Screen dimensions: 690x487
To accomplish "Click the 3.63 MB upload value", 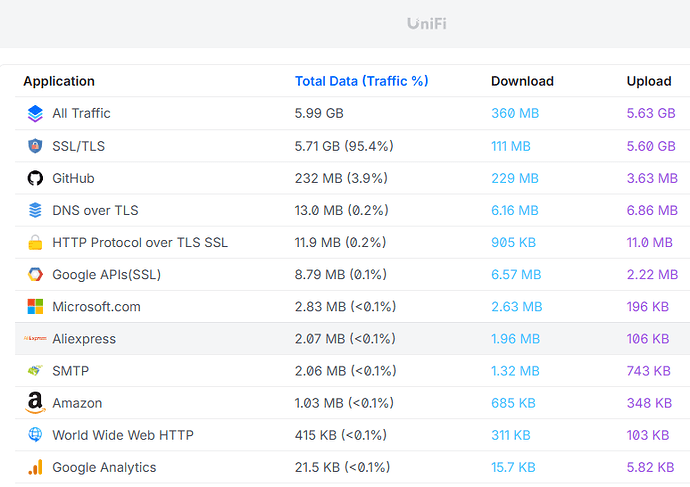I will pos(652,178).
